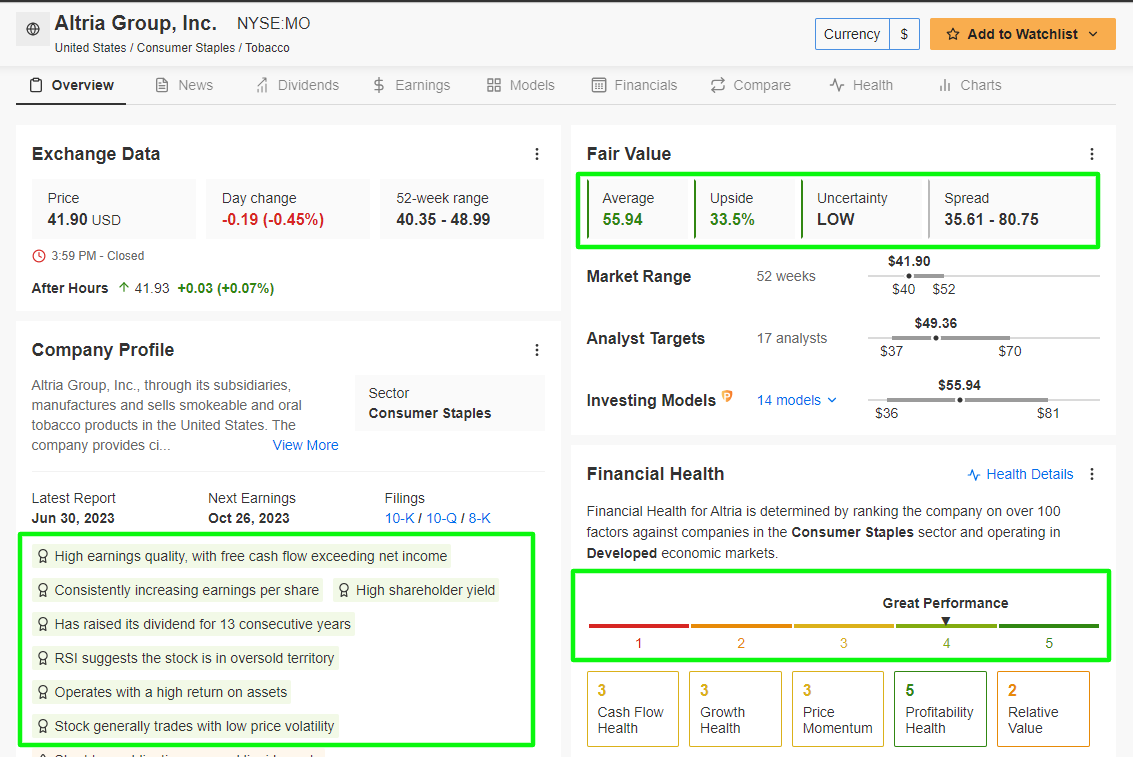Expand the 14 models dropdown

pos(797,400)
